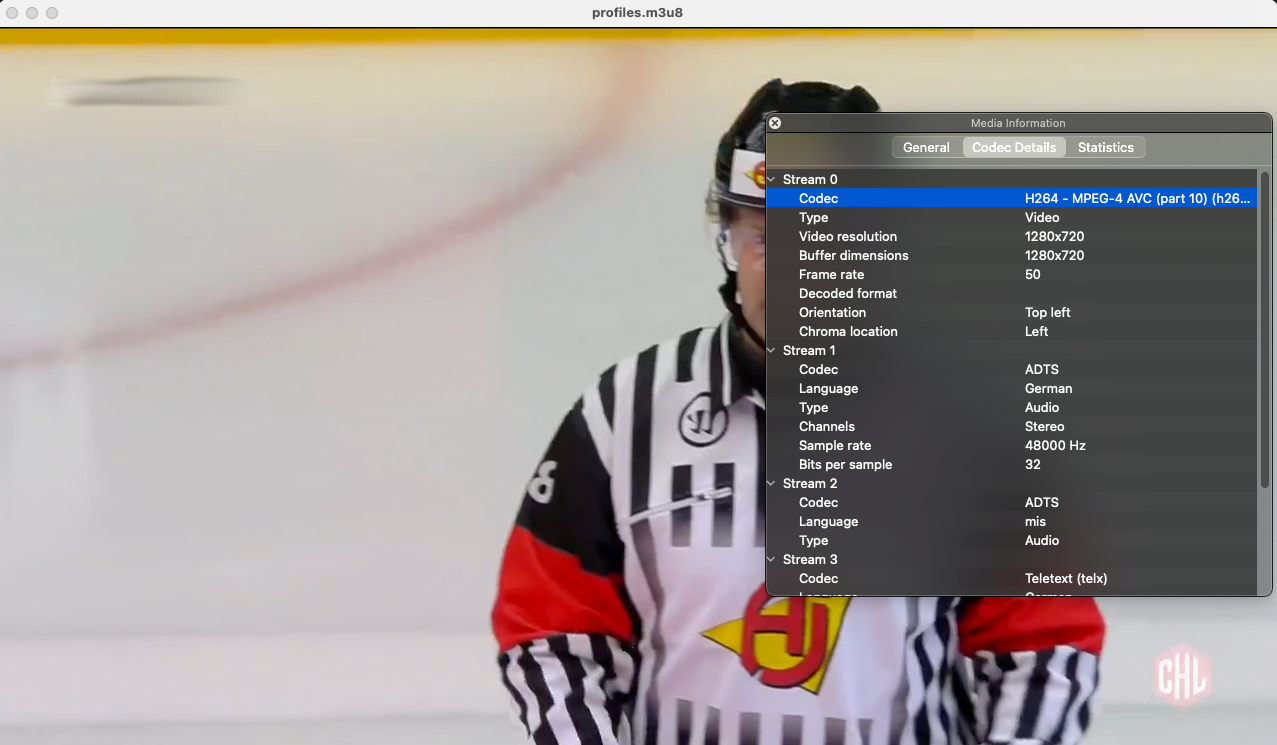Image resolution: width=1277 pixels, height=745 pixels.
Task: Select the Buffer dimensions row
Action: (1011, 255)
